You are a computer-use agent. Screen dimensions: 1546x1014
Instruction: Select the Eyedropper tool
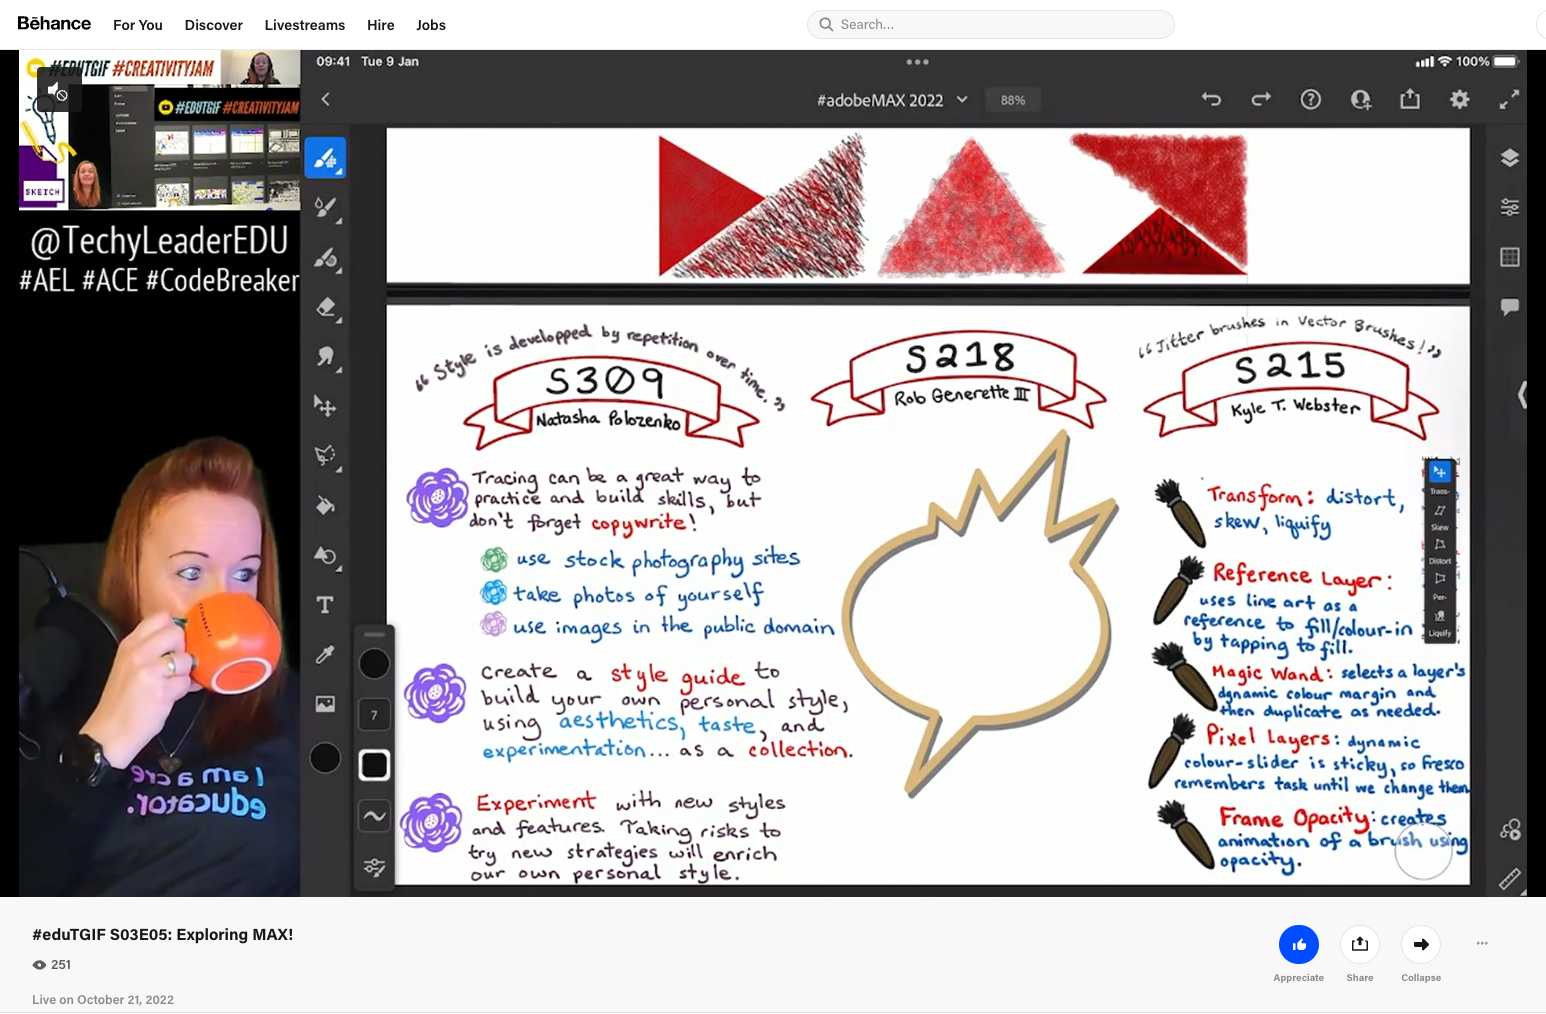click(325, 655)
